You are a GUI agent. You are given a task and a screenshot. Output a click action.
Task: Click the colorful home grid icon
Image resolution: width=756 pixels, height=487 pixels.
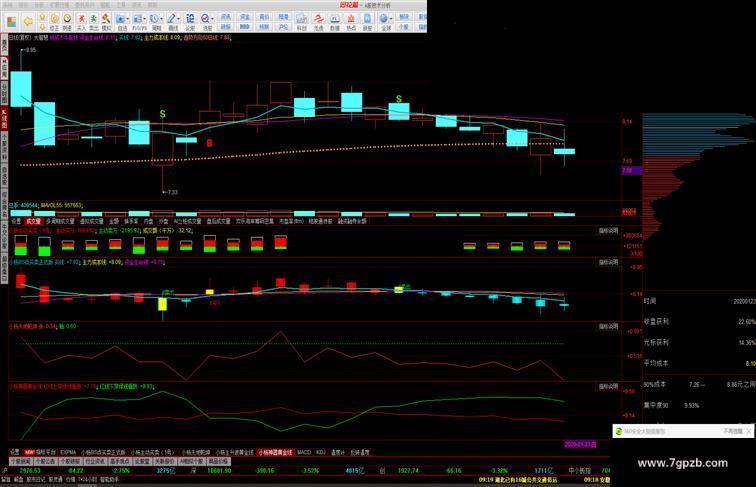11,22
